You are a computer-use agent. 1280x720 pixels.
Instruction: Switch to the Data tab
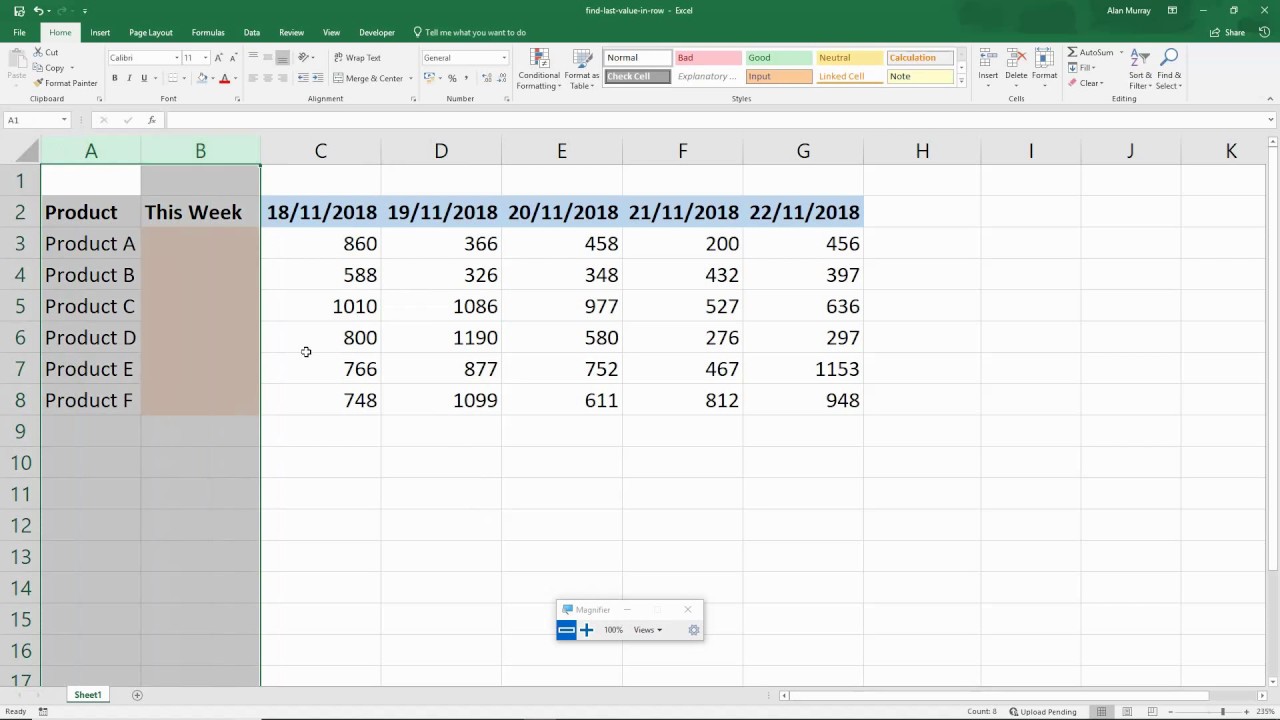point(252,32)
